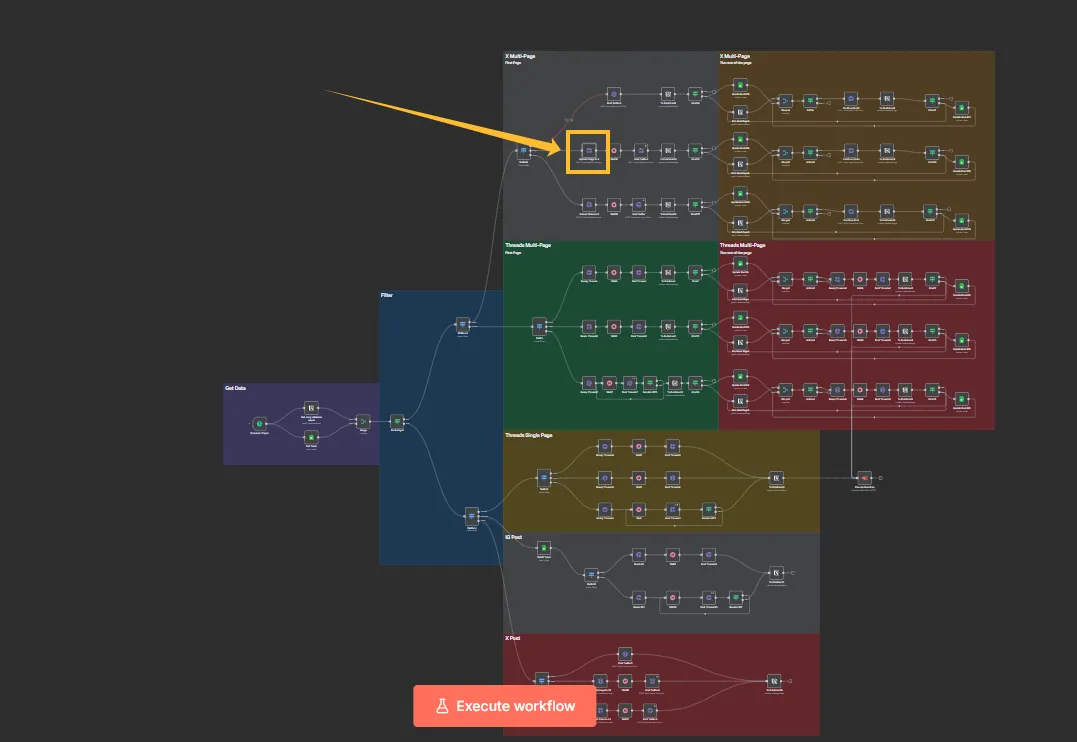This screenshot has width=1077, height=742.
Task: Select the Notion node ending Threads Single Page
Action: [x=775, y=480]
